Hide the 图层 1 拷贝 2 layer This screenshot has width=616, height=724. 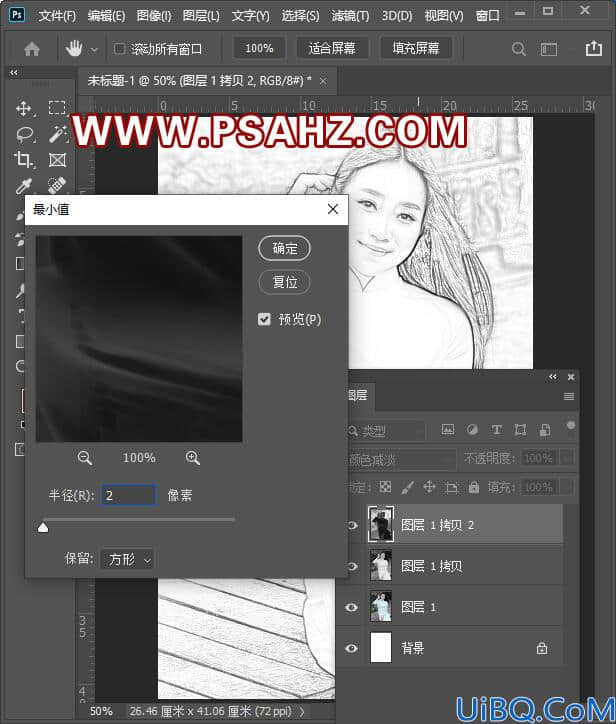tap(352, 525)
